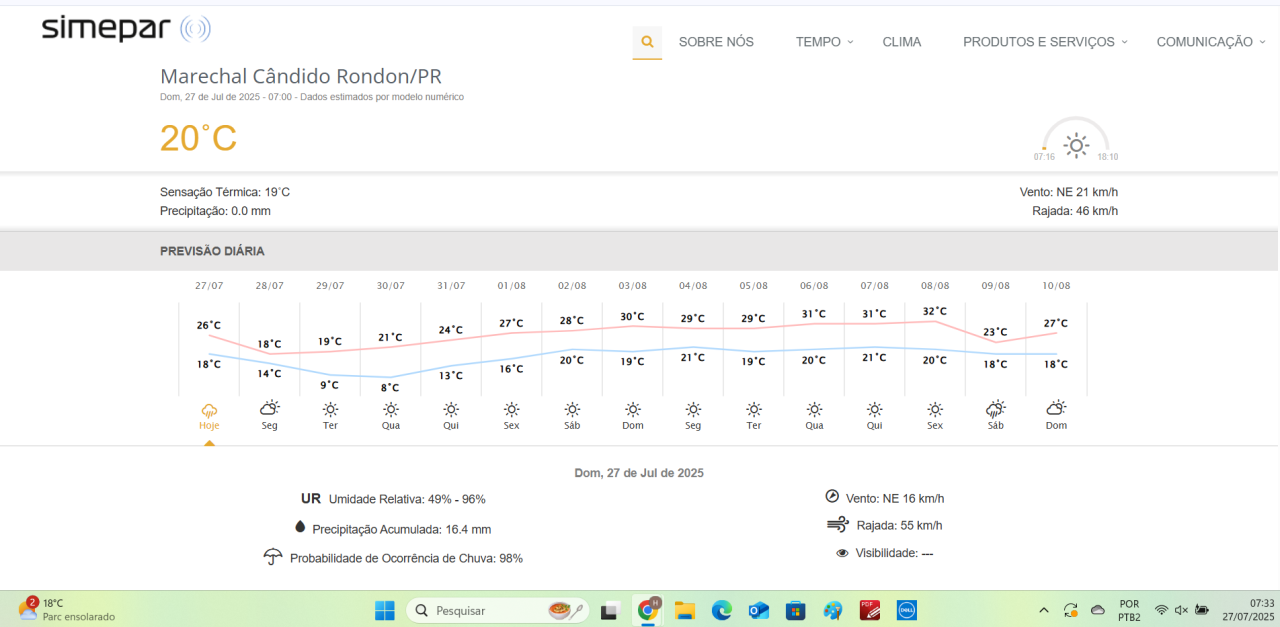Click the 08/08 date header
This screenshot has height=627, width=1280.
click(x=935, y=286)
